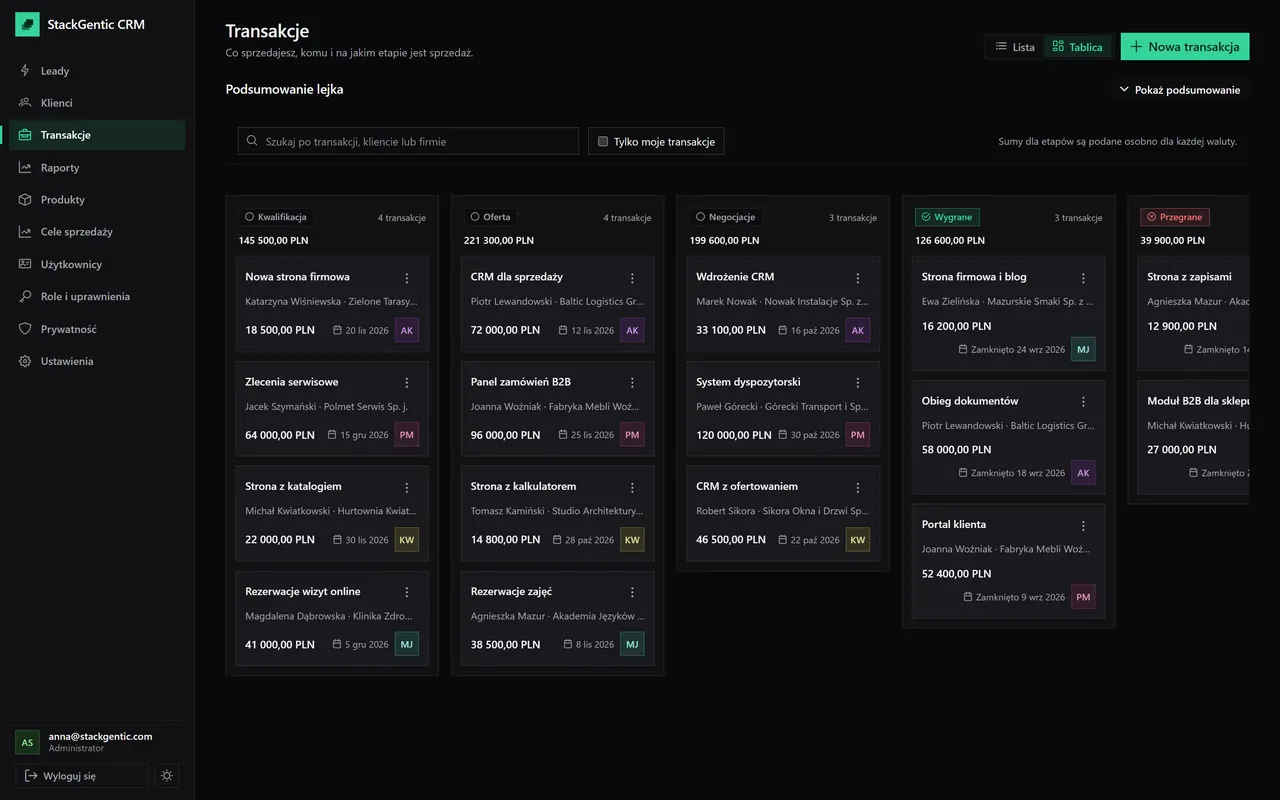1280x800 pixels.
Task: Open kebab menu on Zlecenia serwisowe card
Action: point(407,383)
